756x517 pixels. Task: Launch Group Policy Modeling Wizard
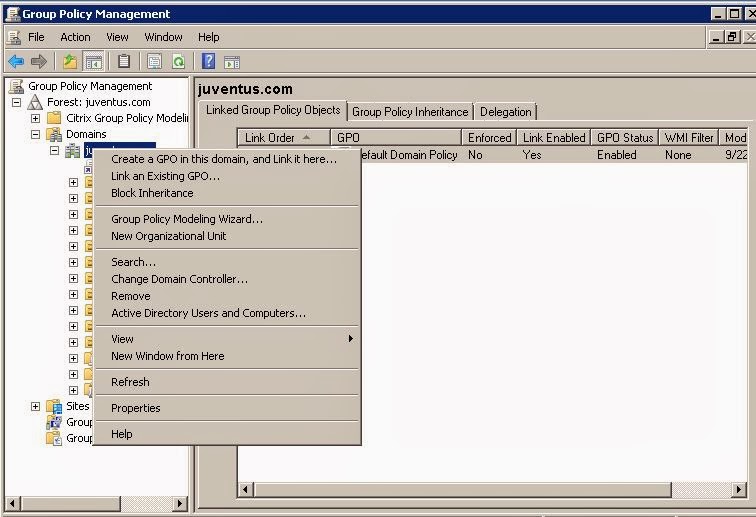pyautogui.click(x=227, y=219)
